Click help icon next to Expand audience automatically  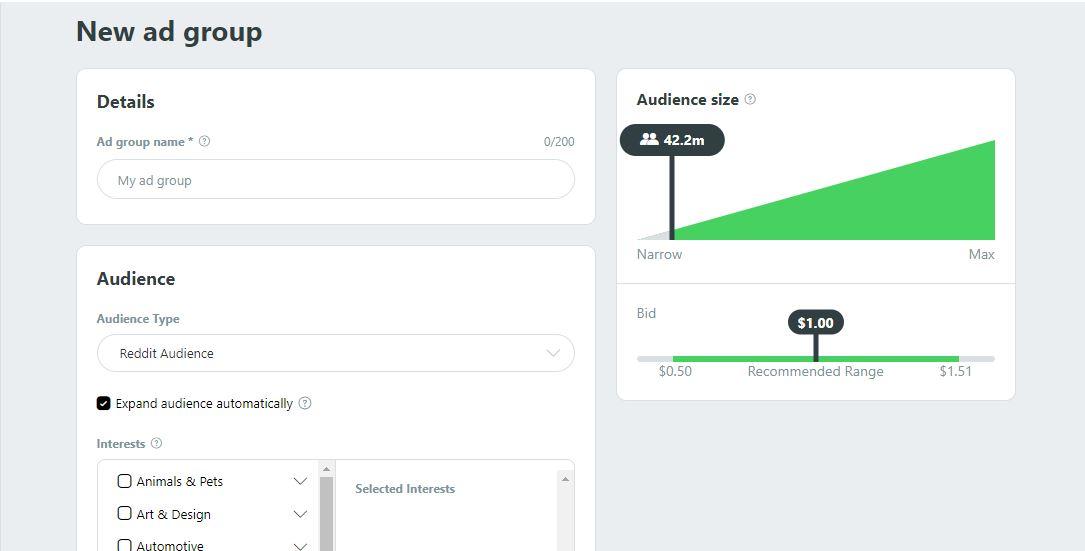point(305,403)
